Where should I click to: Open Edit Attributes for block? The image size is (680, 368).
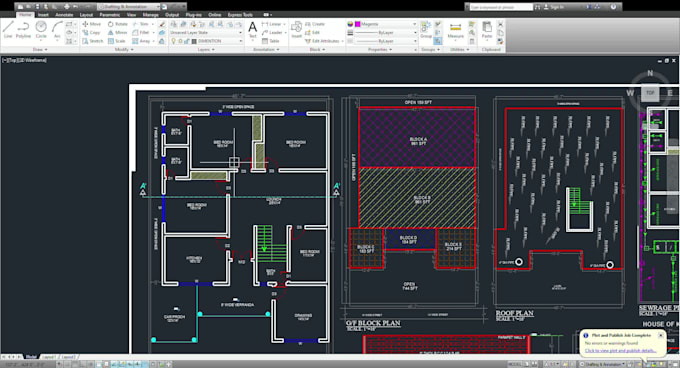[x=323, y=41]
